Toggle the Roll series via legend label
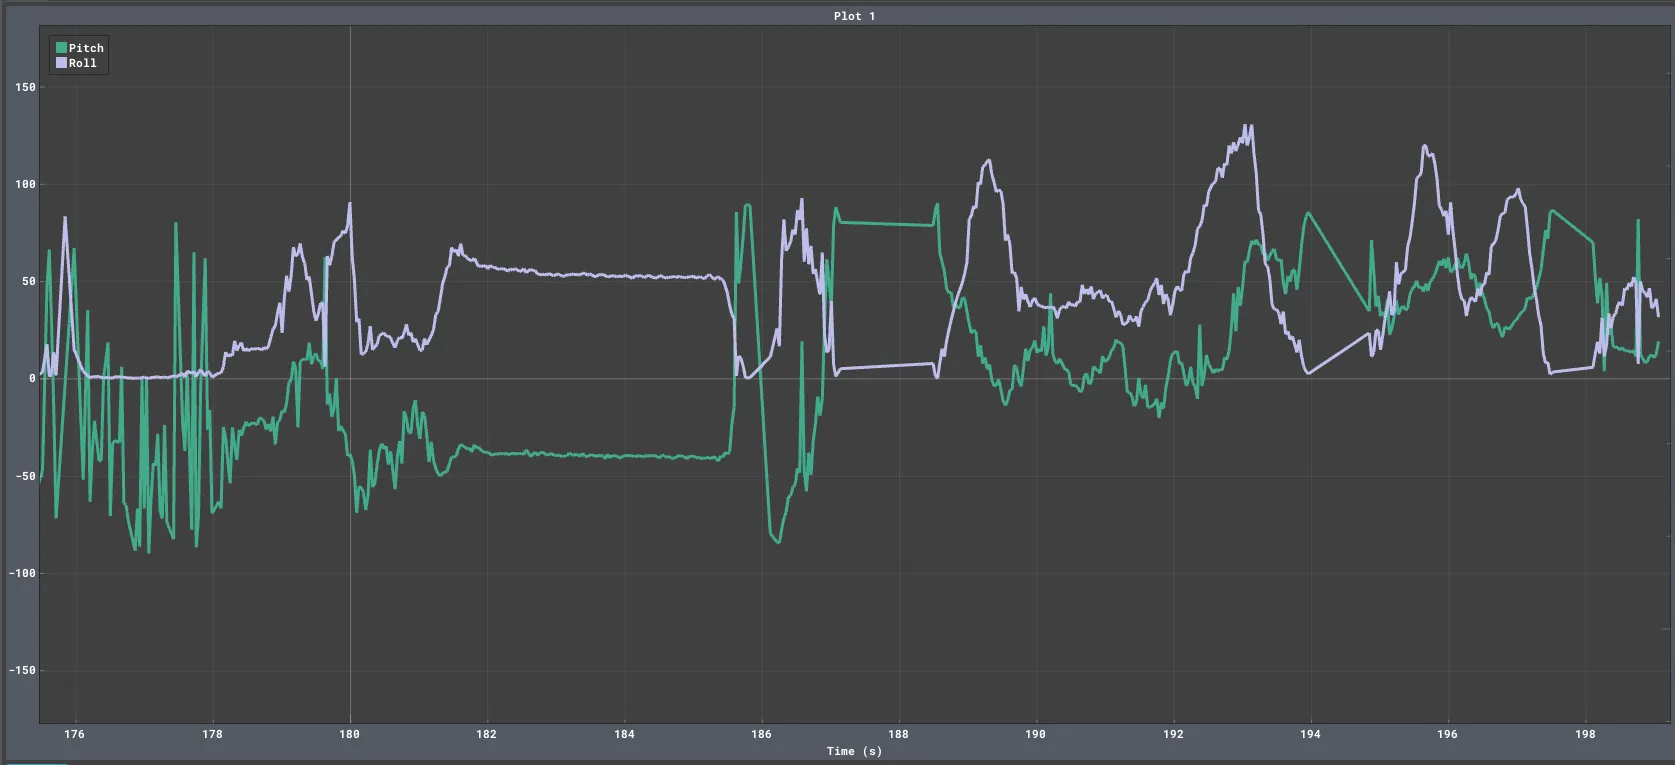 pos(83,63)
